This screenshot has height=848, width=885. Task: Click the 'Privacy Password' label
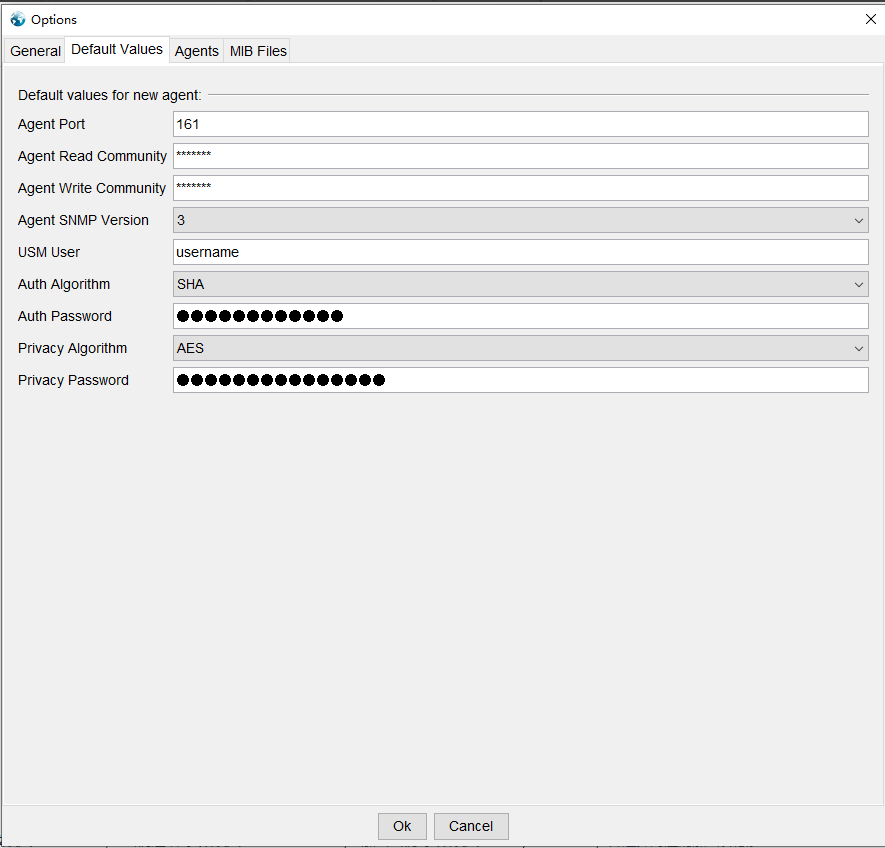(x=73, y=380)
